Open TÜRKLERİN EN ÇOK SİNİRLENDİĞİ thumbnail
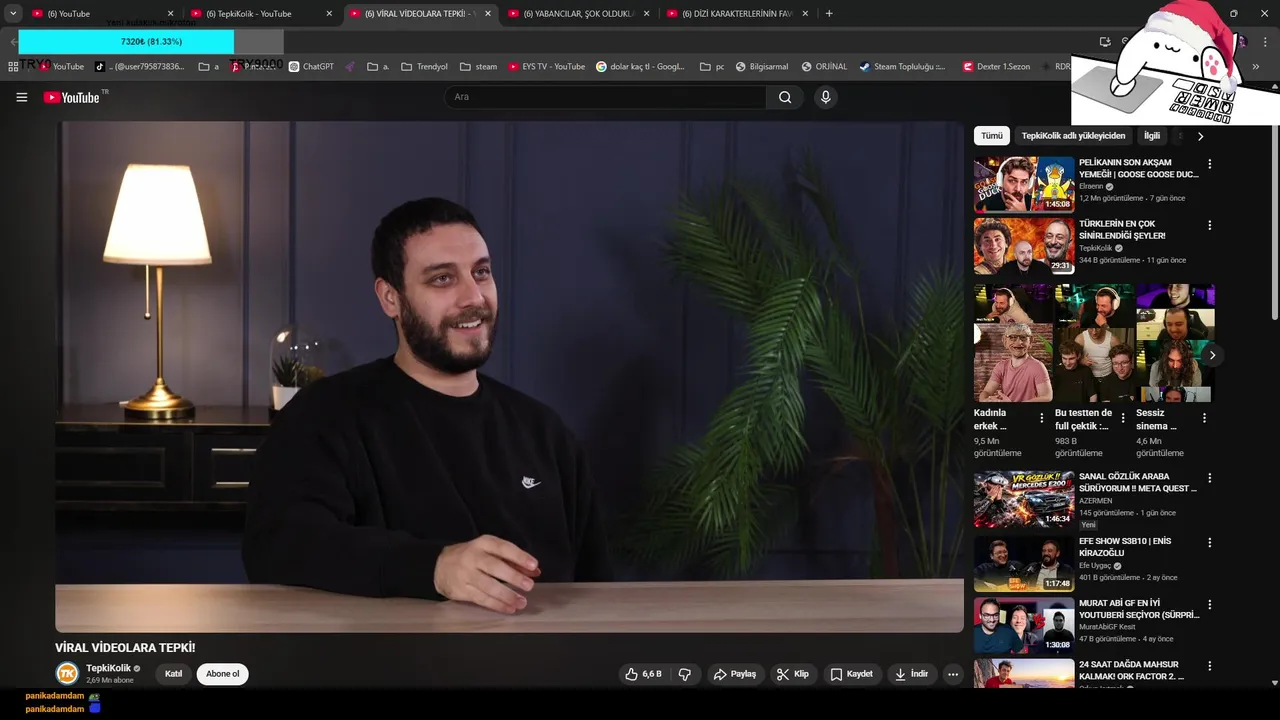The width and height of the screenshot is (1280, 720). click(x=1024, y=246)
